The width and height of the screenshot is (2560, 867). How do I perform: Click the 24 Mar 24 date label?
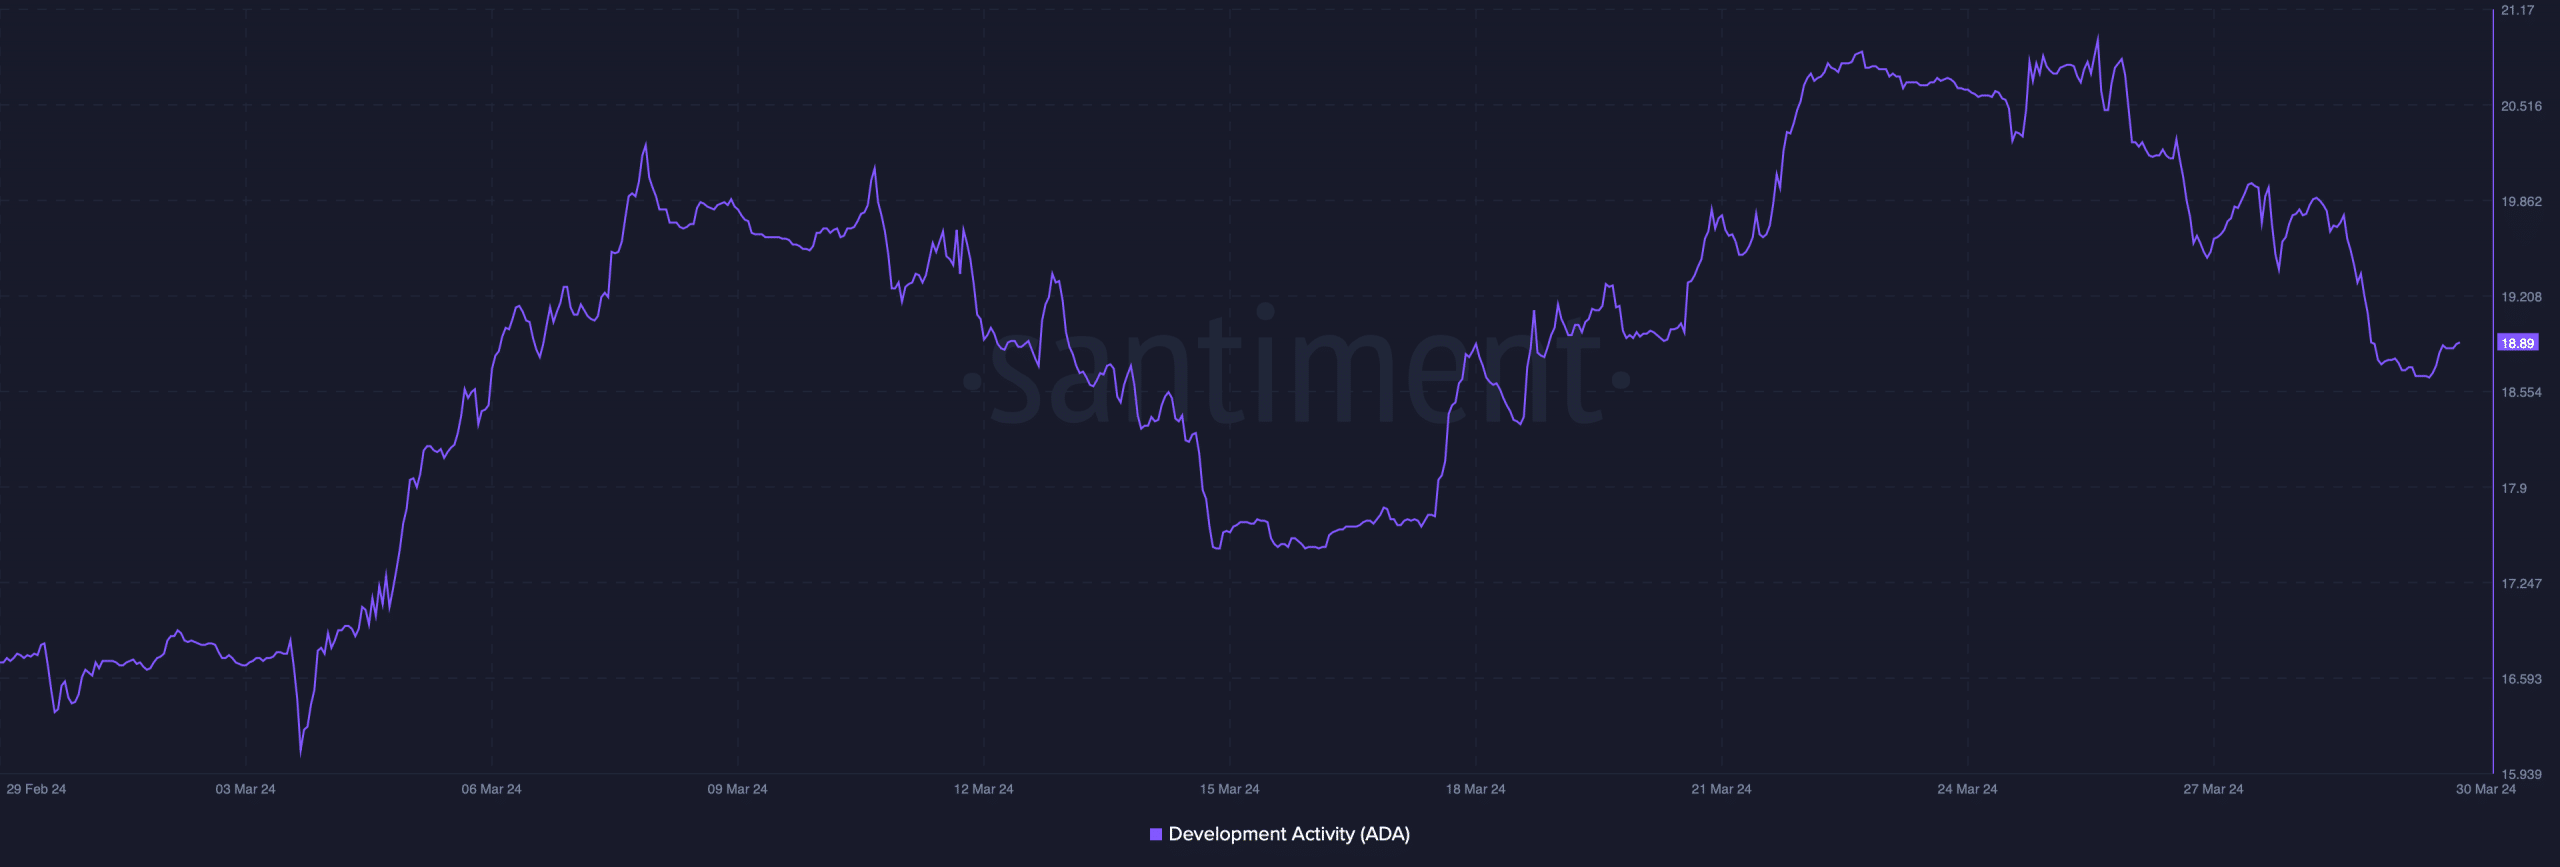point(1967,789)
